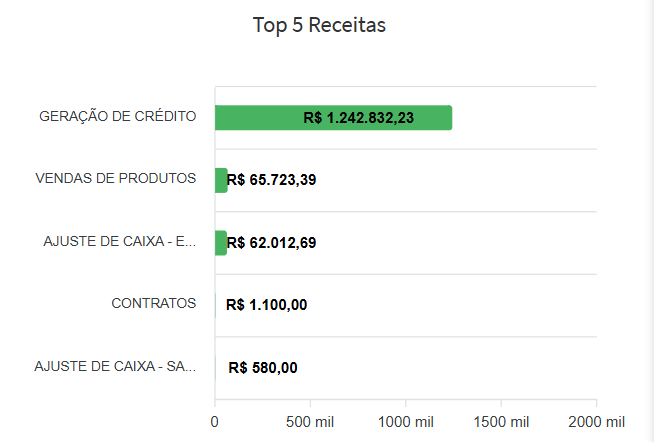Click the Top 5 Receitas chart title
Viewport: 654px width, 442px height.
click(319, 26)
